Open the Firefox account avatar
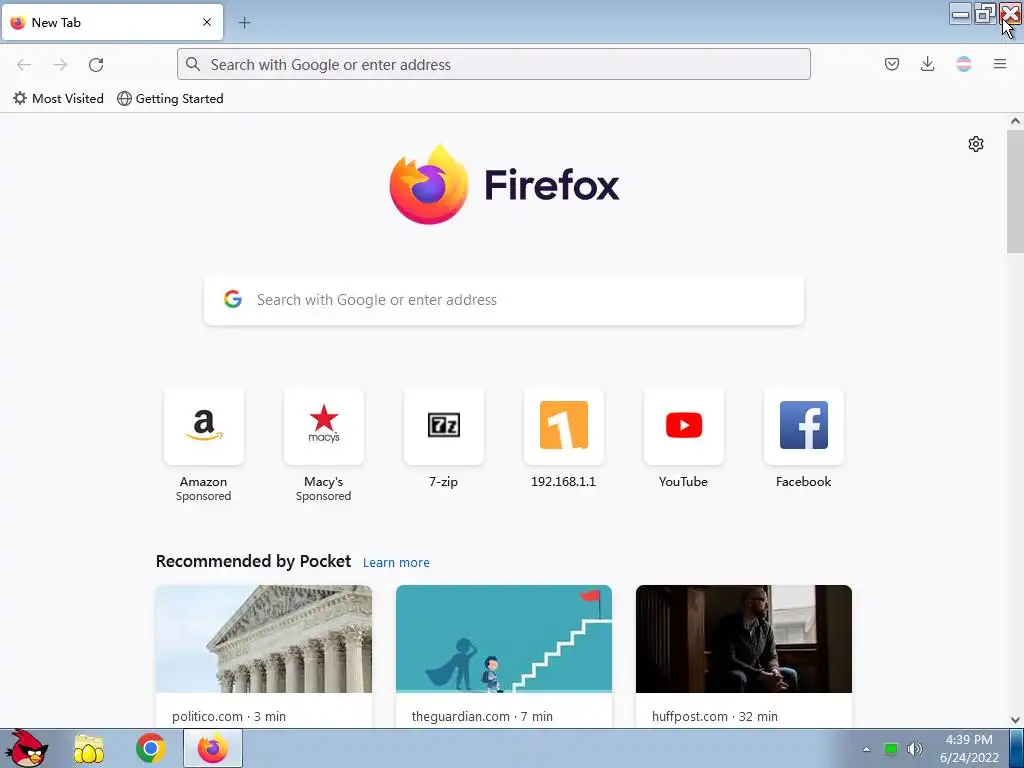 (963, 64)
